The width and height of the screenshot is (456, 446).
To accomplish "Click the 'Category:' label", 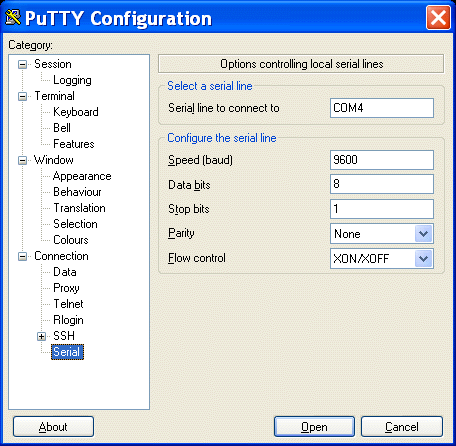I will pyautogui.click(x=30, y=45).
